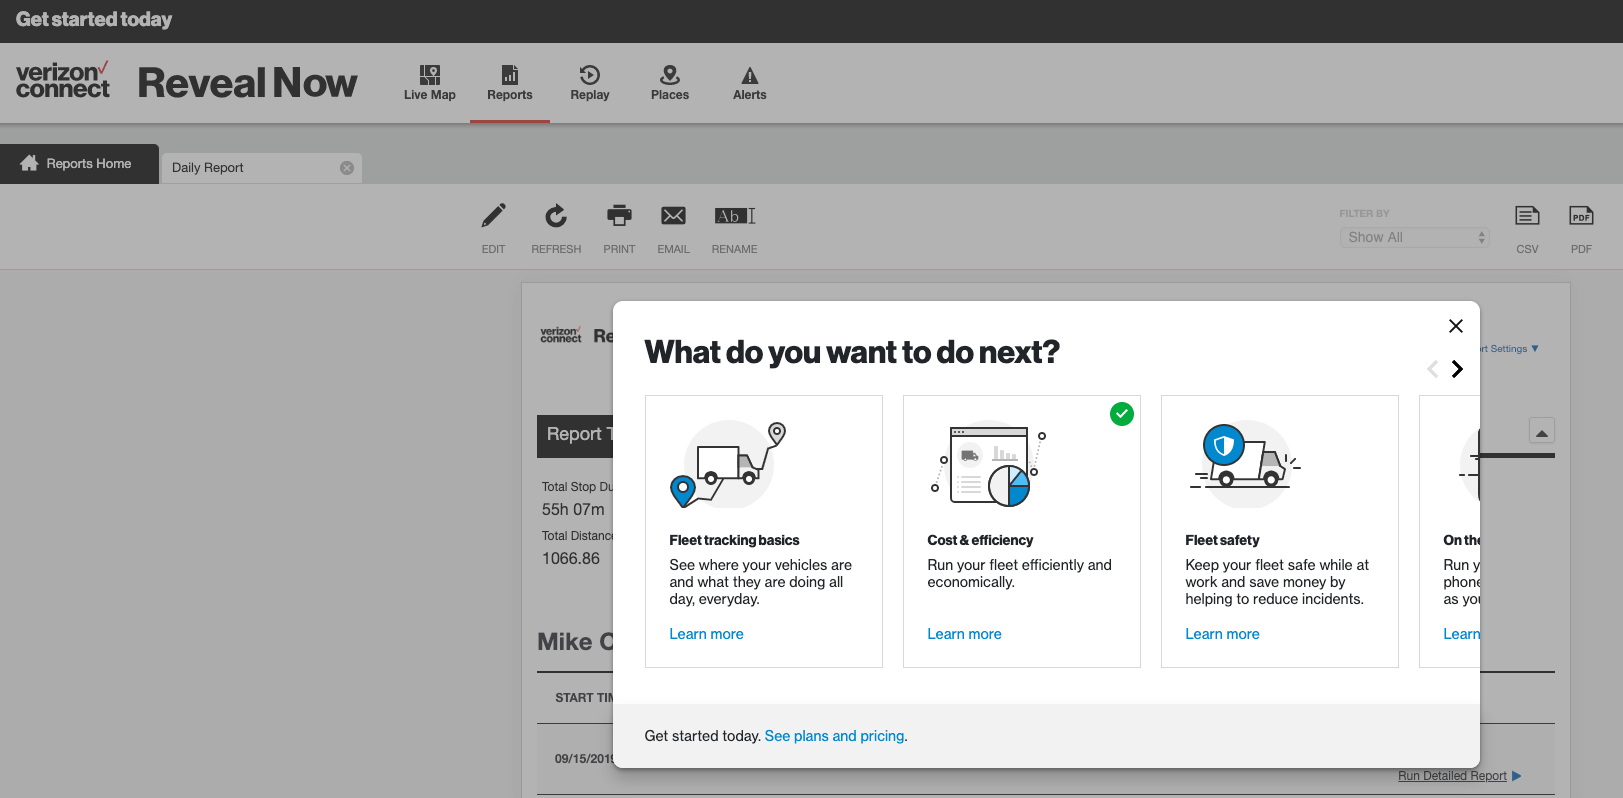Click the Get started today banner
Viewport: 1623px width, 798px height.
pos(94,19)
